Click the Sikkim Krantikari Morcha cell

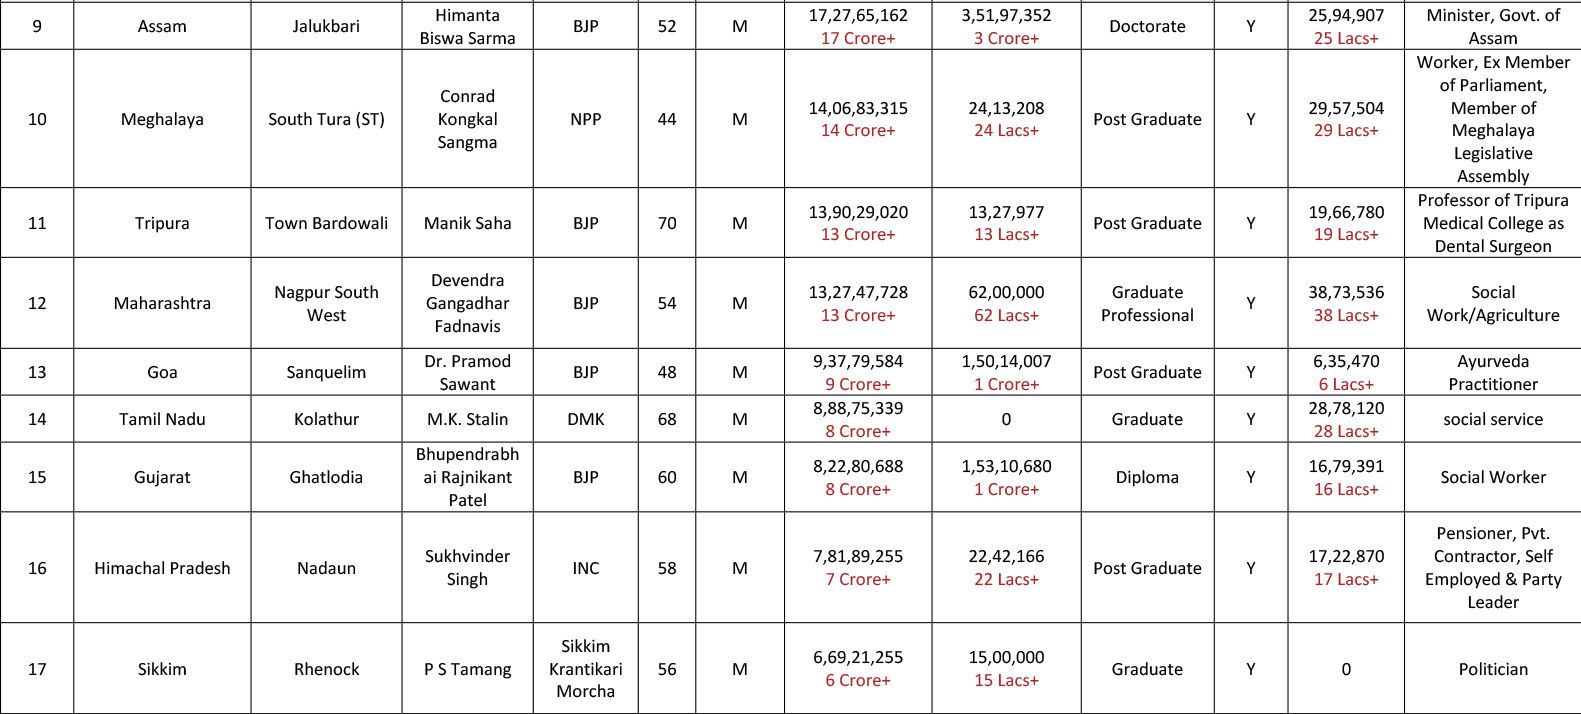(x=586, y=669)
